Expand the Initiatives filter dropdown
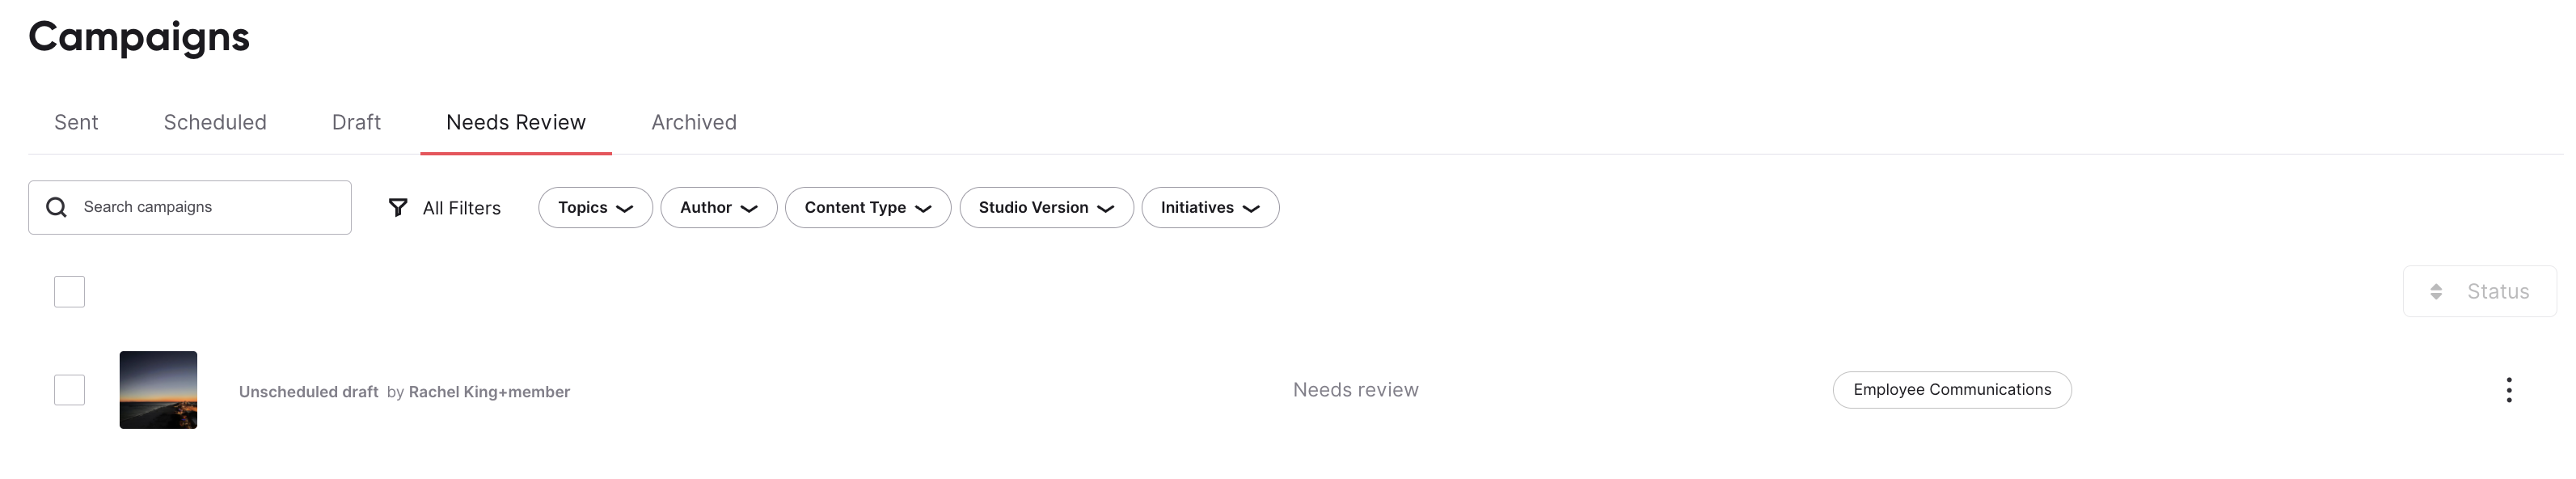The height and width of the screenshot is (479, 2576). [x=1210, y=208]
